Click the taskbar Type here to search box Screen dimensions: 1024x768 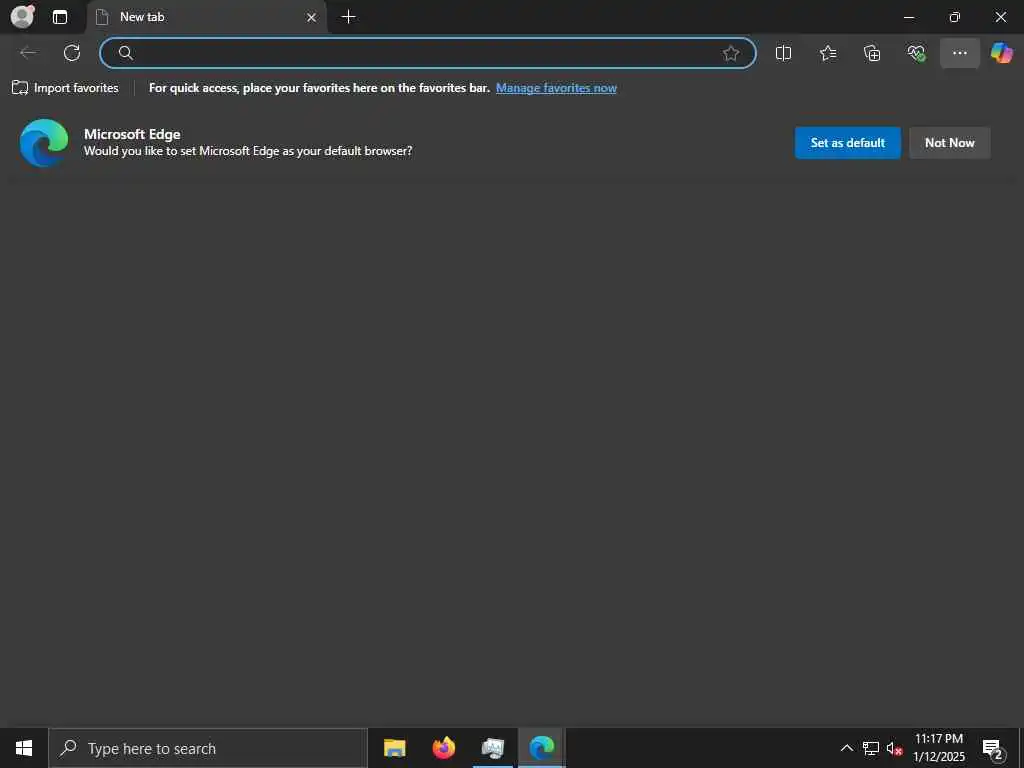[208, 748]
